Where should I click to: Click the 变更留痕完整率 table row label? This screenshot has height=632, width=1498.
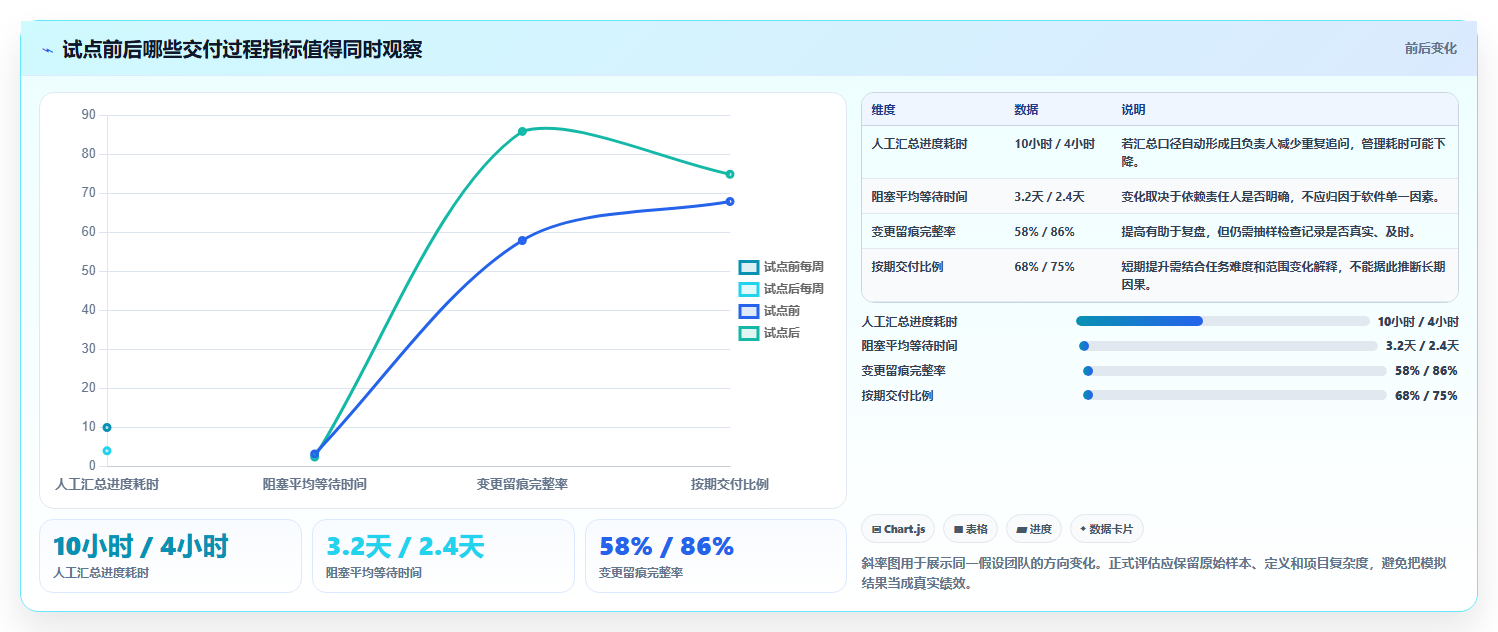point(913,232)
